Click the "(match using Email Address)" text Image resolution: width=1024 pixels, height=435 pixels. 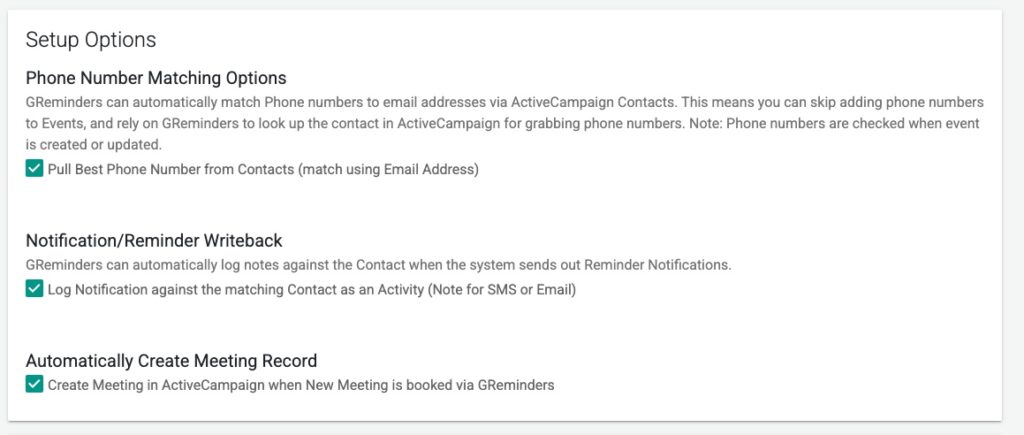point(403,169)
